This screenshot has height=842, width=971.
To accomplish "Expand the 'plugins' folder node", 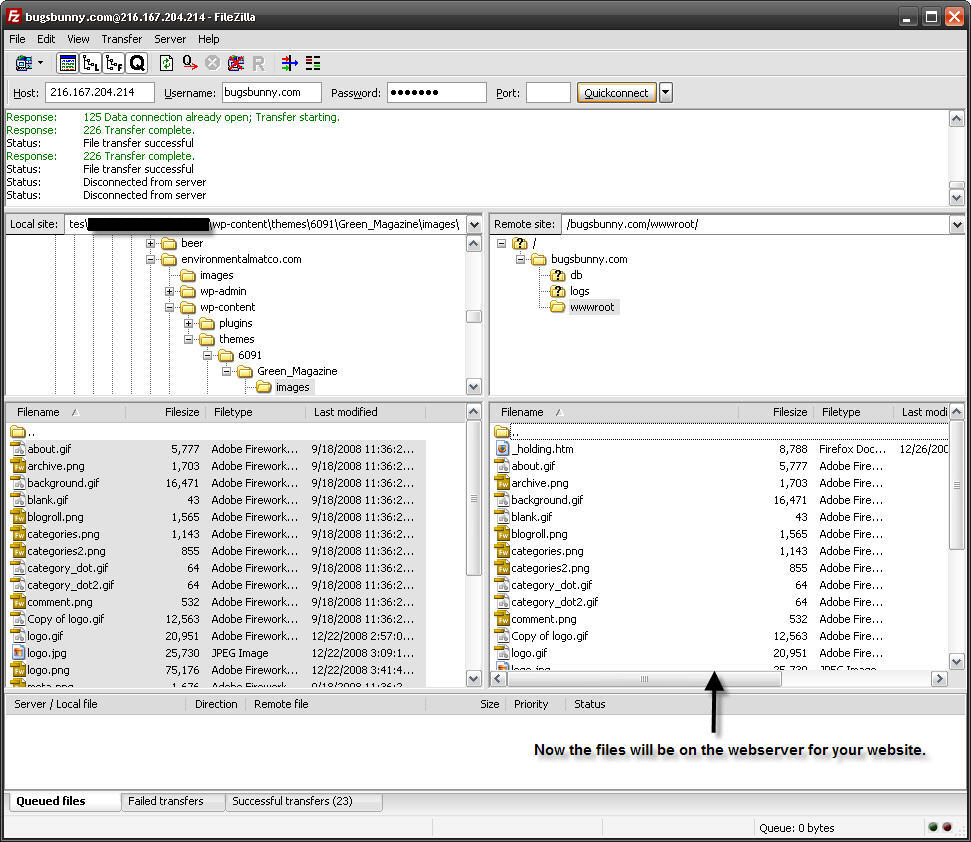I will tap(188, 323).
